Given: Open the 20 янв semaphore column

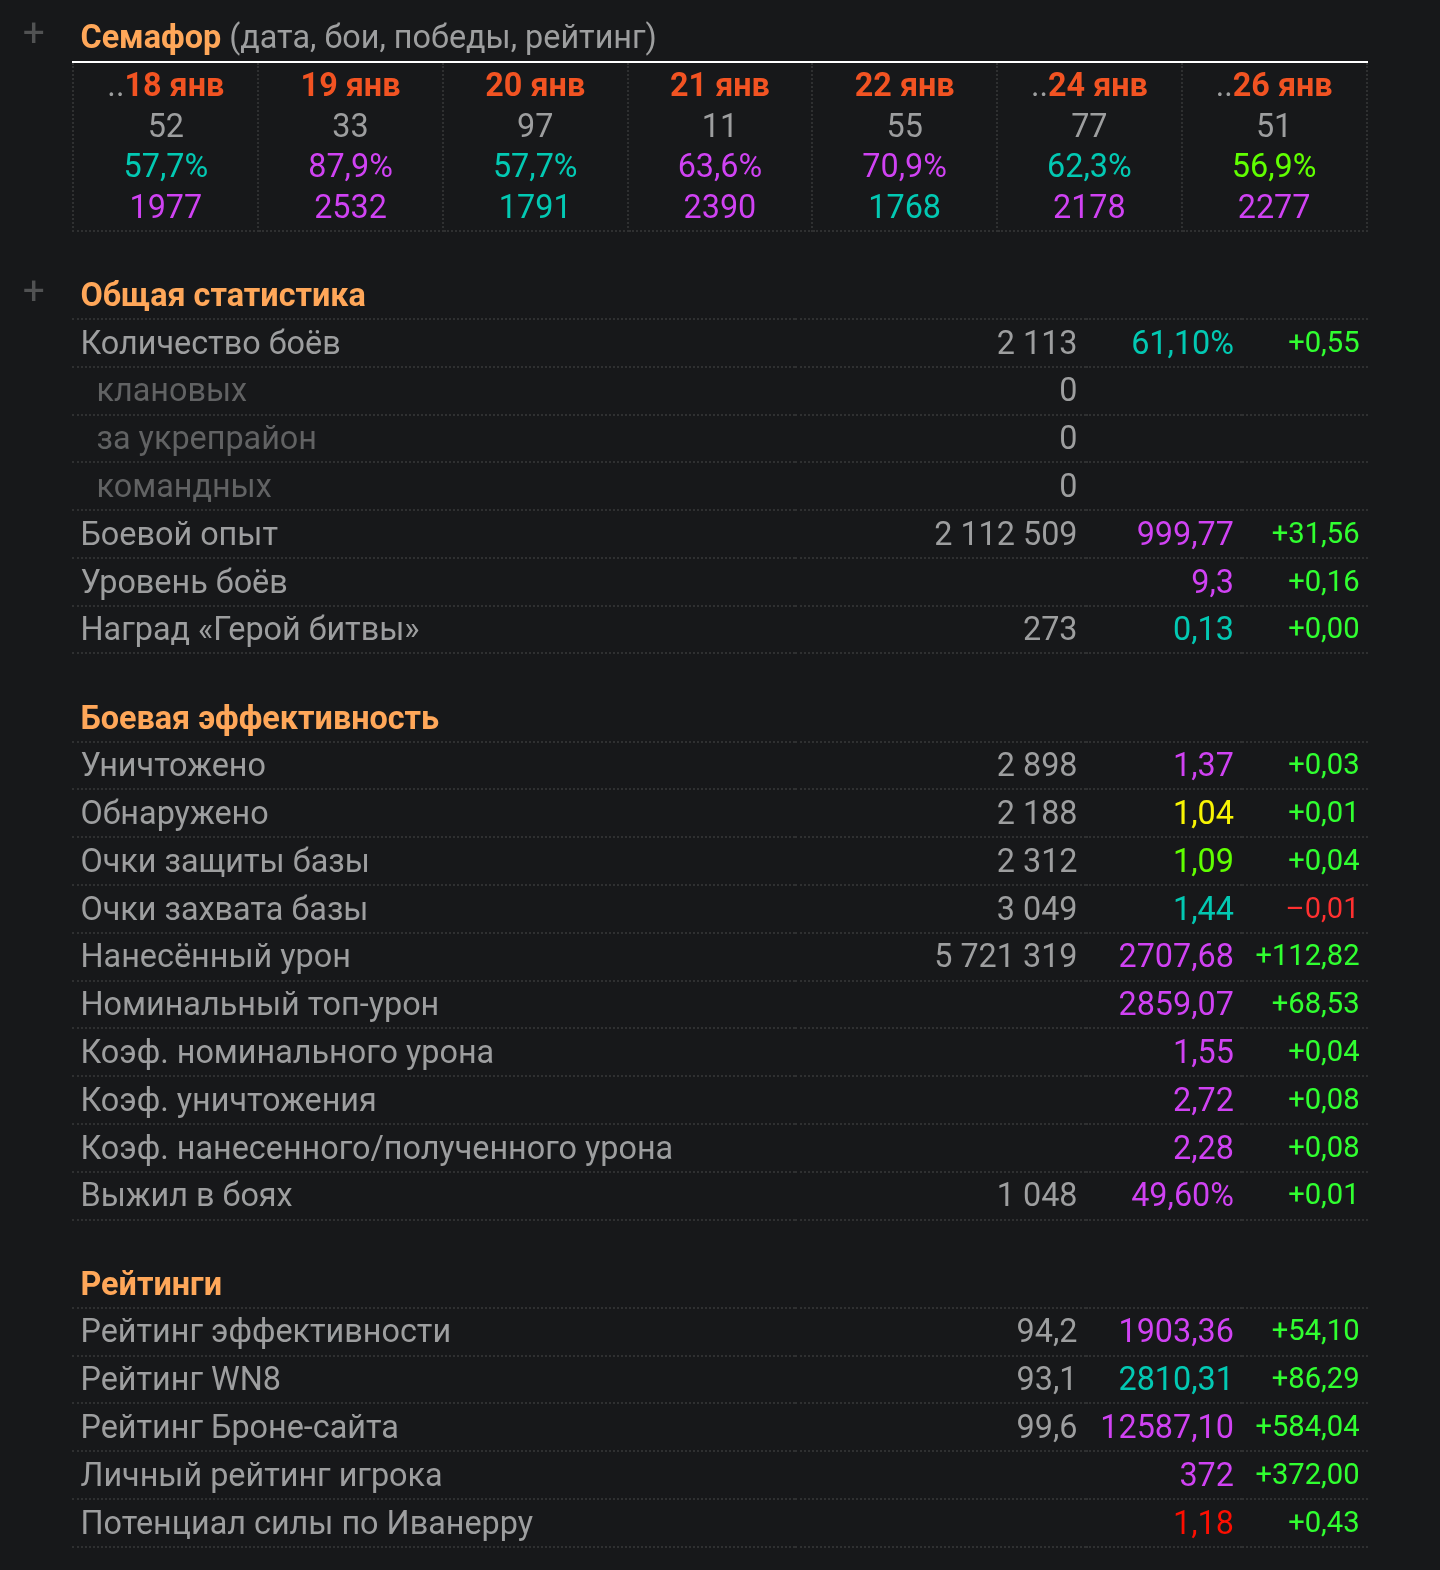Looking at the screenshot, I should (x=535, y=85).
